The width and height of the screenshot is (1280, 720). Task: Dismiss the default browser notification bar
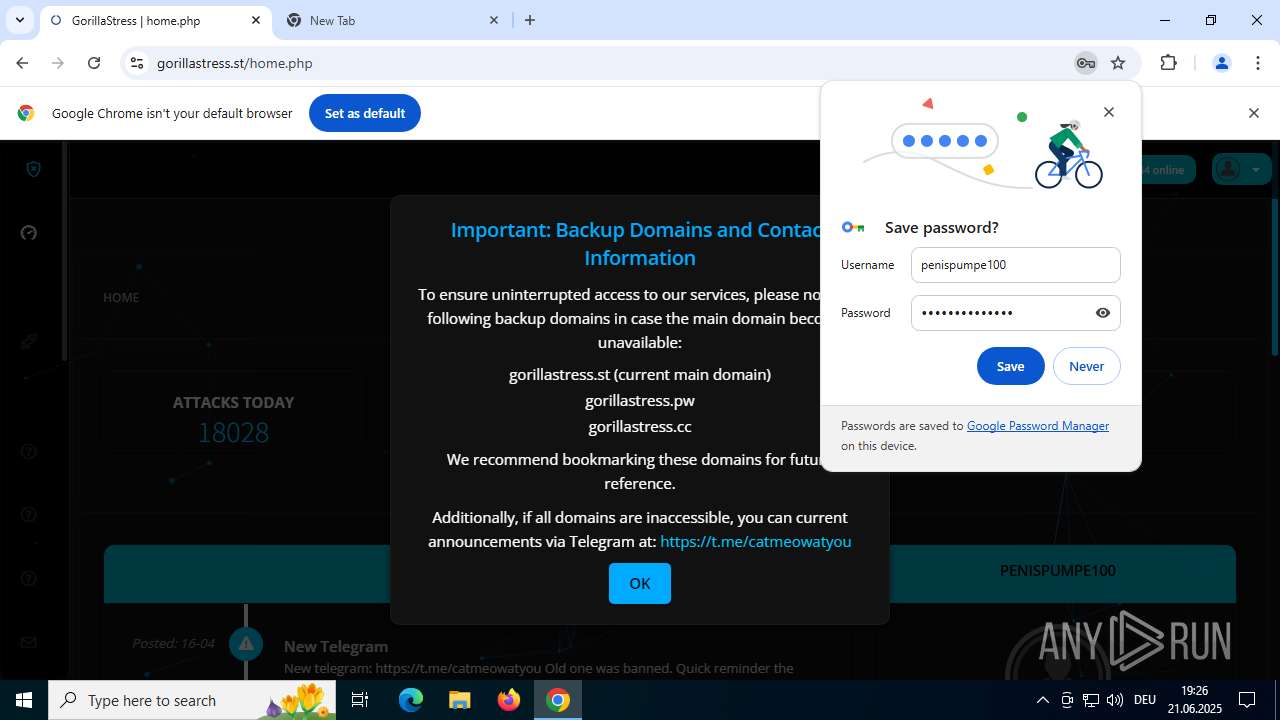pyautogui.click(x=1253, y=113)
